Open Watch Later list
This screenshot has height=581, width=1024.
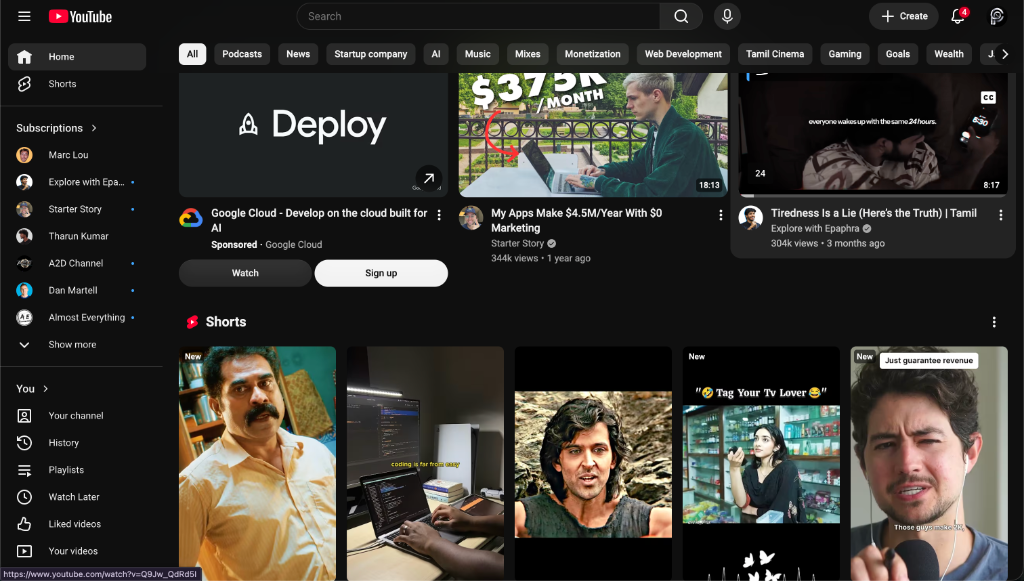coord(77,497)
